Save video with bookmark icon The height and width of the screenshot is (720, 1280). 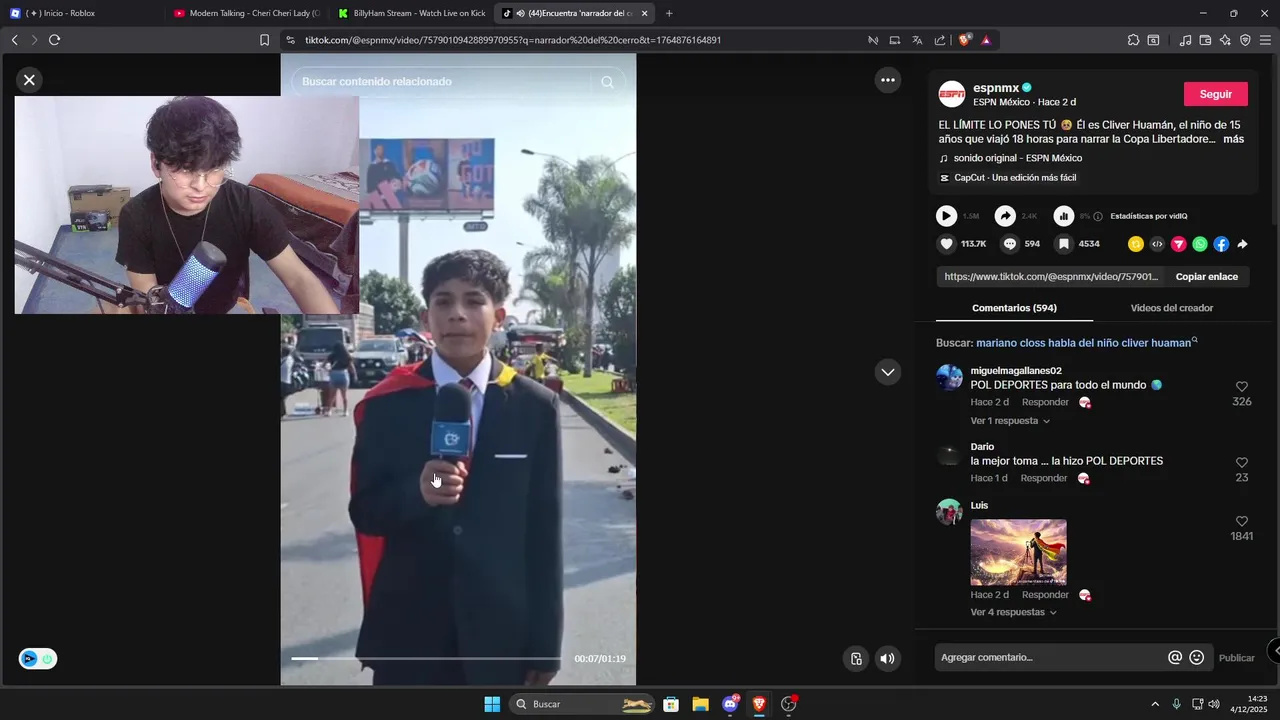pyautogui.click(x=1064, y=244)
